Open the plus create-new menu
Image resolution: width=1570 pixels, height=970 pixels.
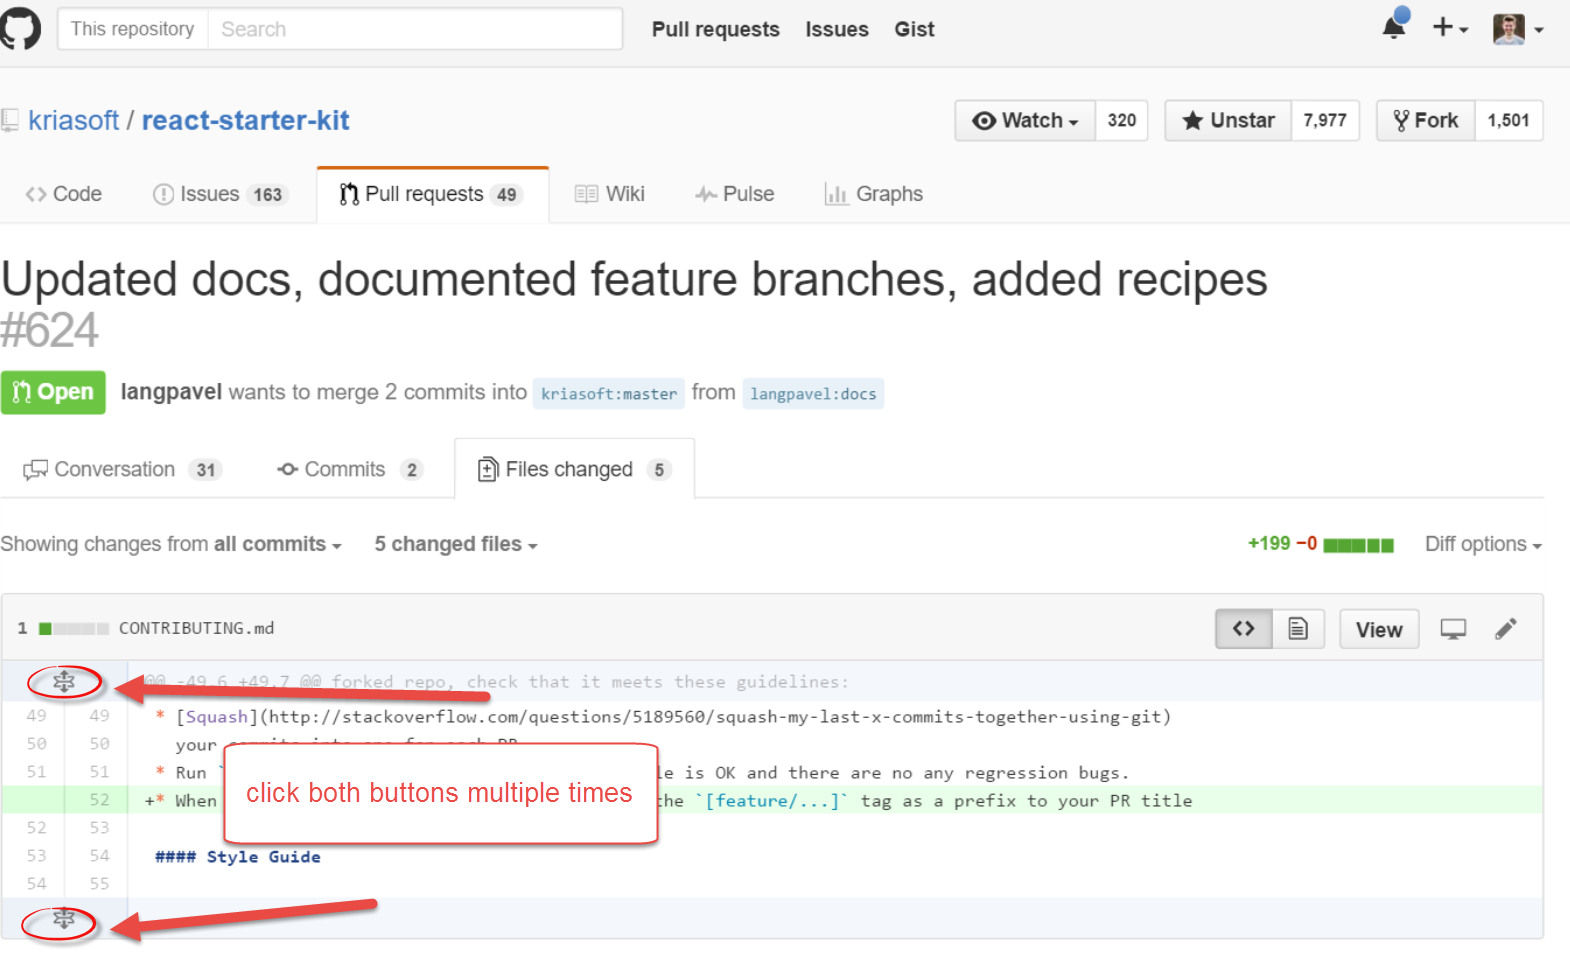(1450, 28)
